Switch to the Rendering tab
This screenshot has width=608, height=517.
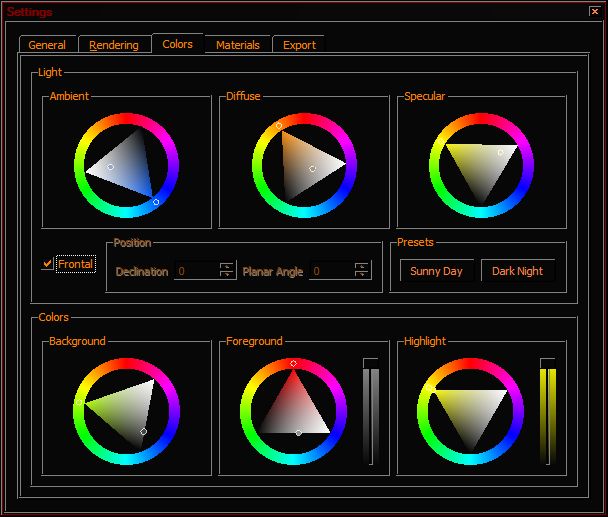114,45
